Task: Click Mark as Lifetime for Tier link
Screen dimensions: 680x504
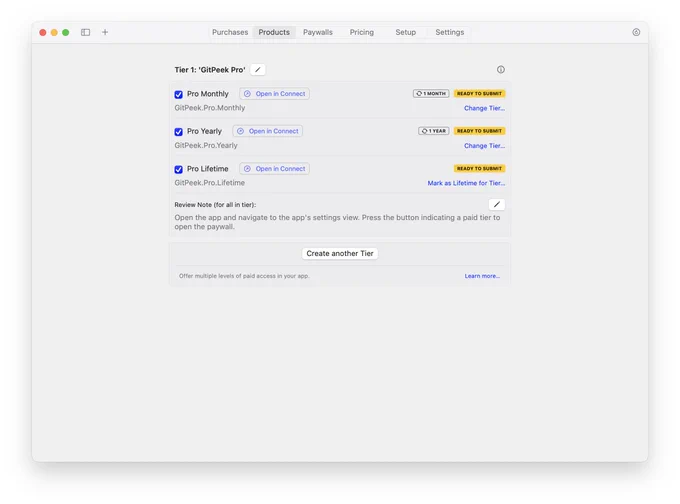Action: point(466,183)
